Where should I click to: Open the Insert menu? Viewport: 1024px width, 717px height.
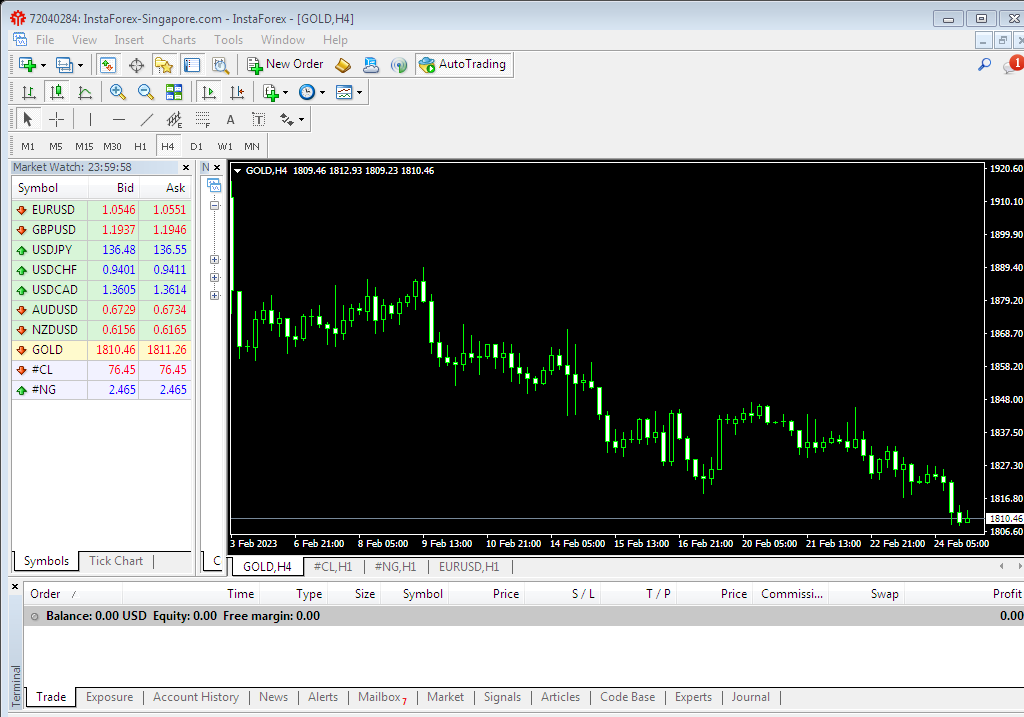pos(129,40)
